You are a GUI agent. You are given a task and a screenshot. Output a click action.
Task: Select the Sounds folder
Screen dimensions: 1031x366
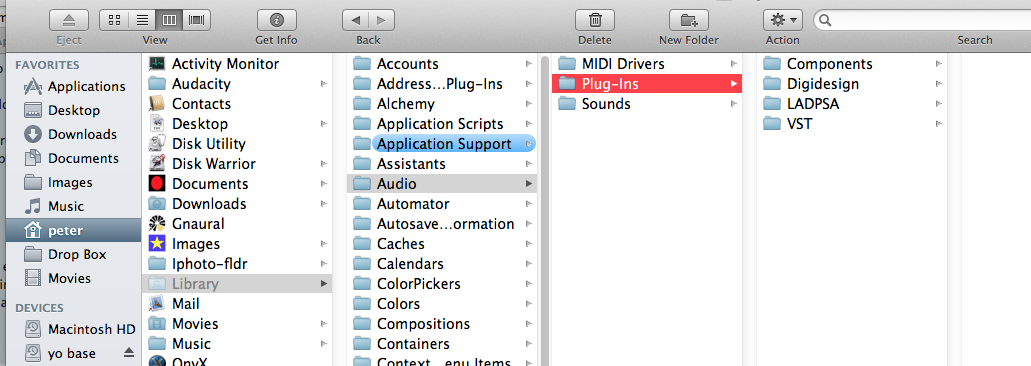647,104
